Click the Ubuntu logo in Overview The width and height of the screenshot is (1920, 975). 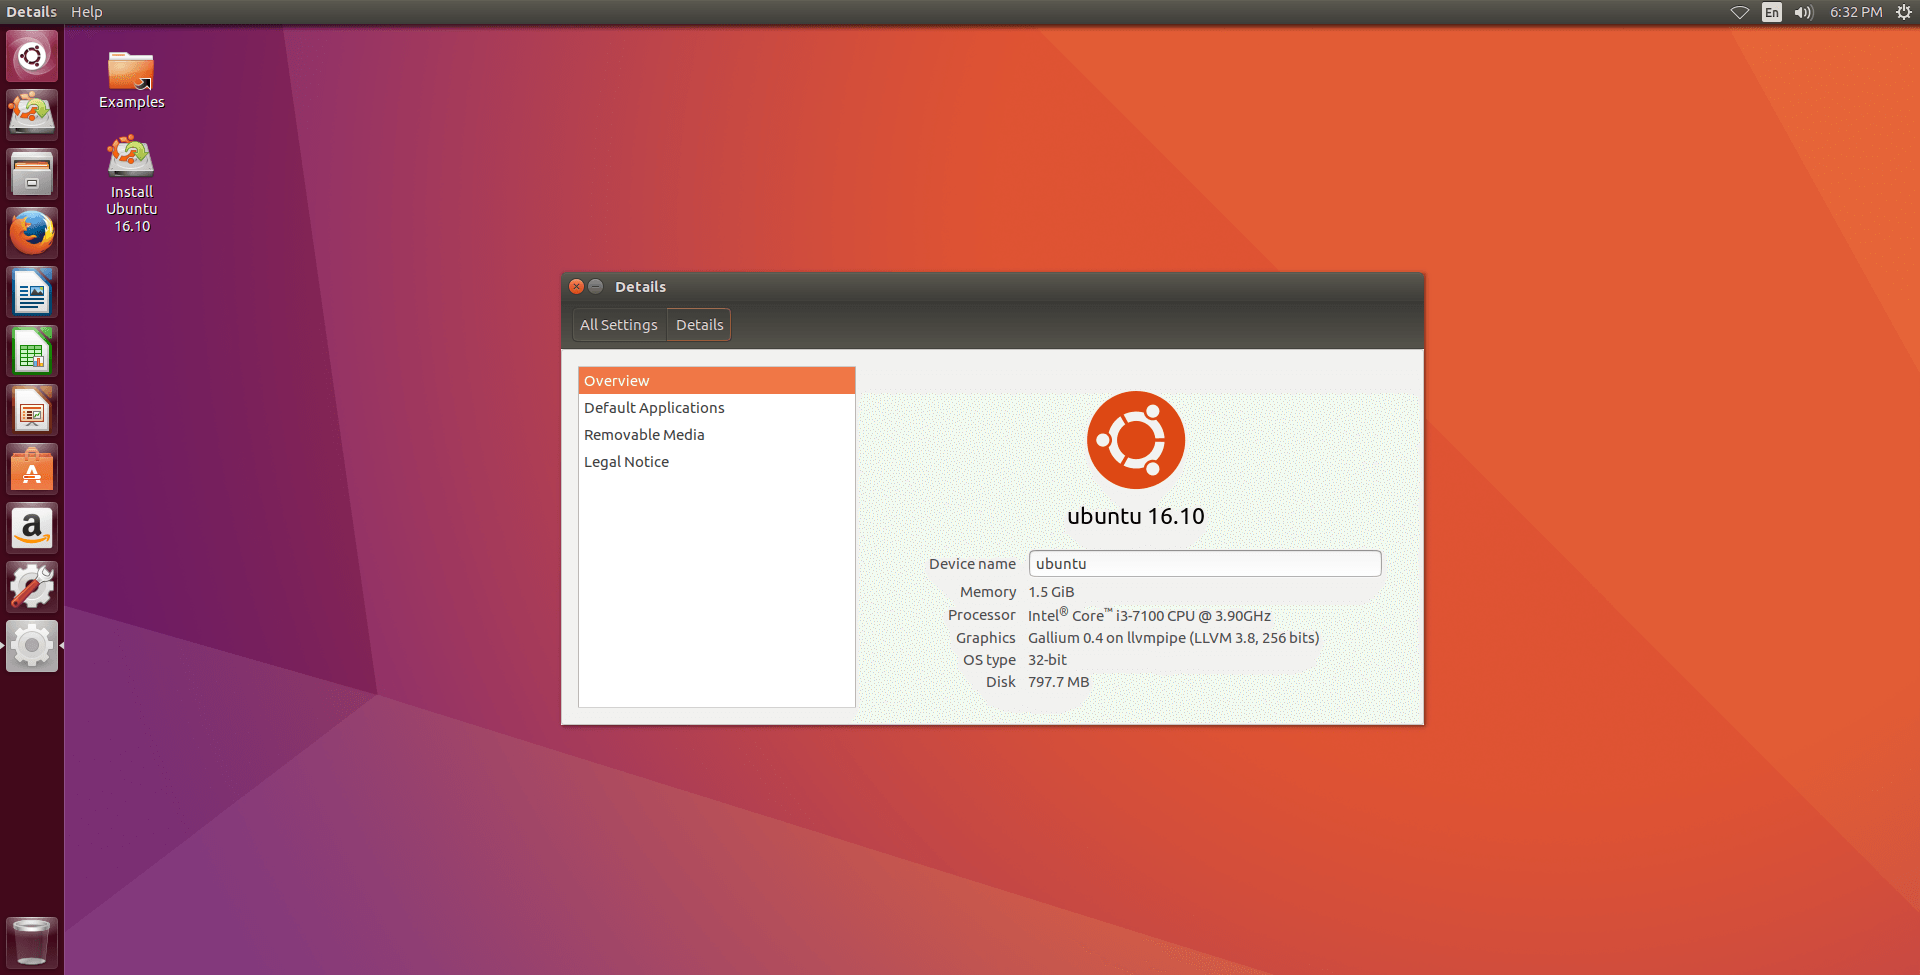(1136, 440)
